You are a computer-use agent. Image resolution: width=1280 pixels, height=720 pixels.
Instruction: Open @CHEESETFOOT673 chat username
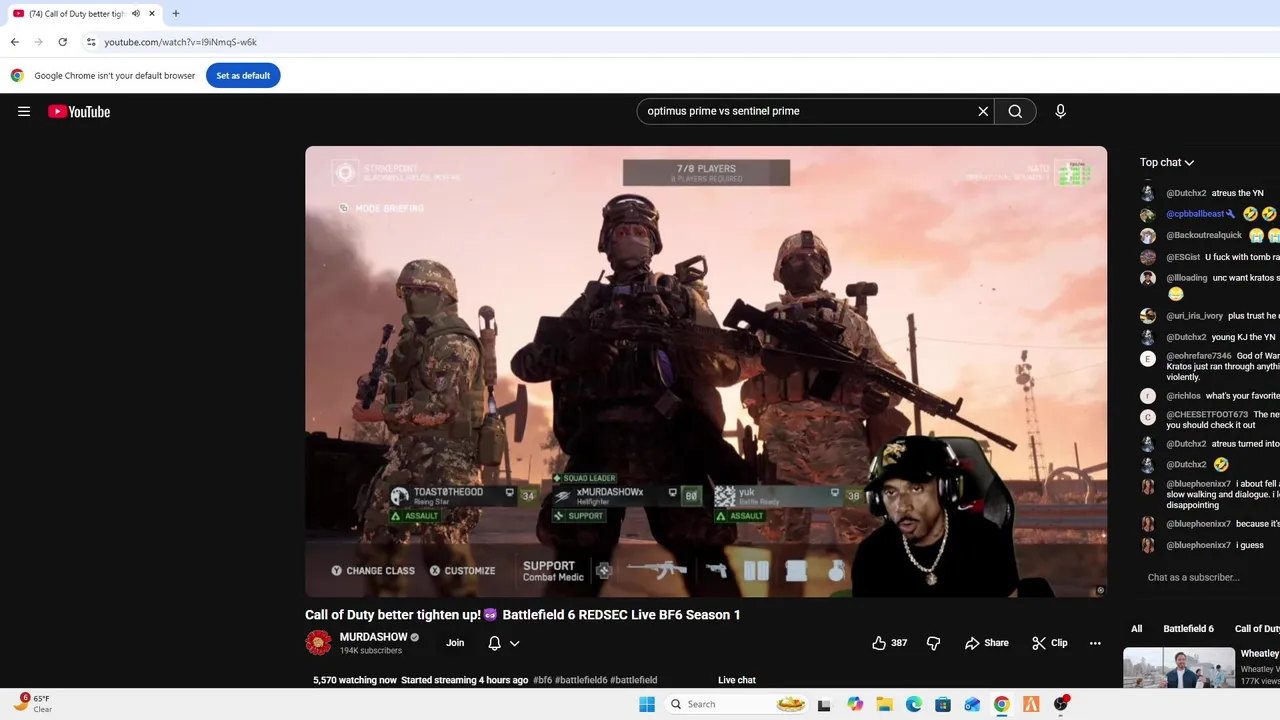tap(1207, 414)
